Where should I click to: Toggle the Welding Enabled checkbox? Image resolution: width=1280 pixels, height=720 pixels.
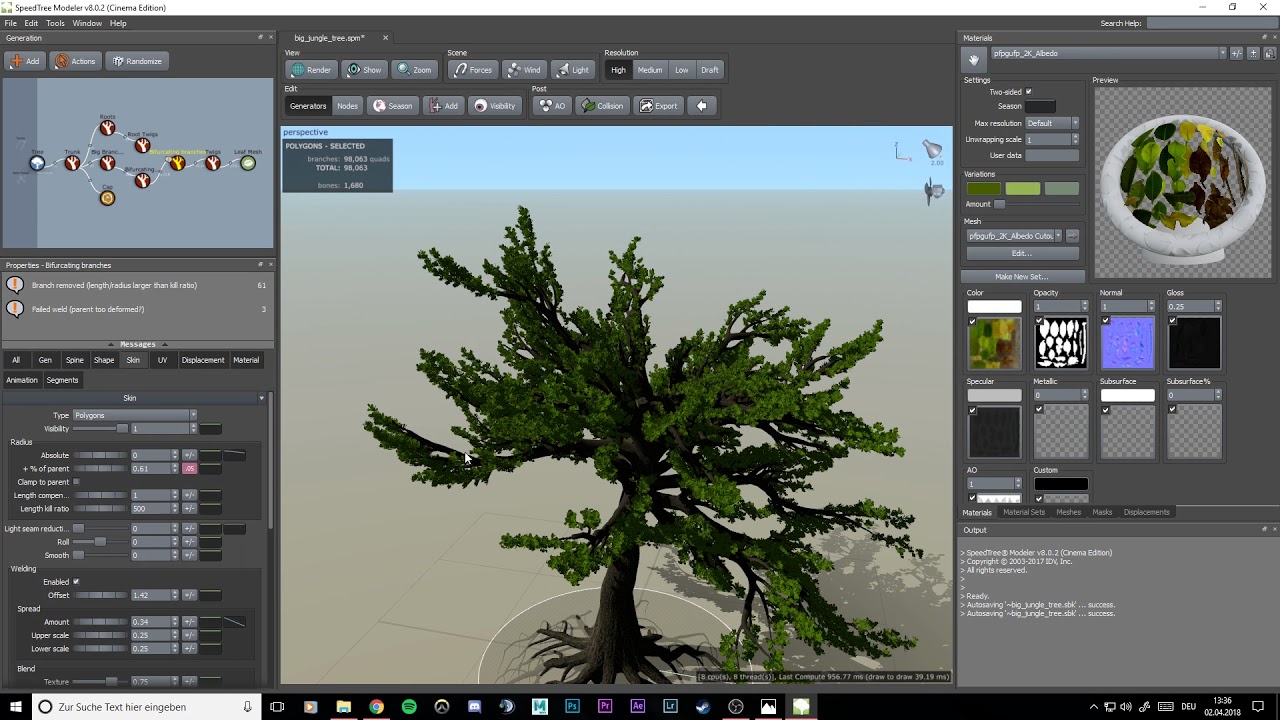(x=76, y=582)
